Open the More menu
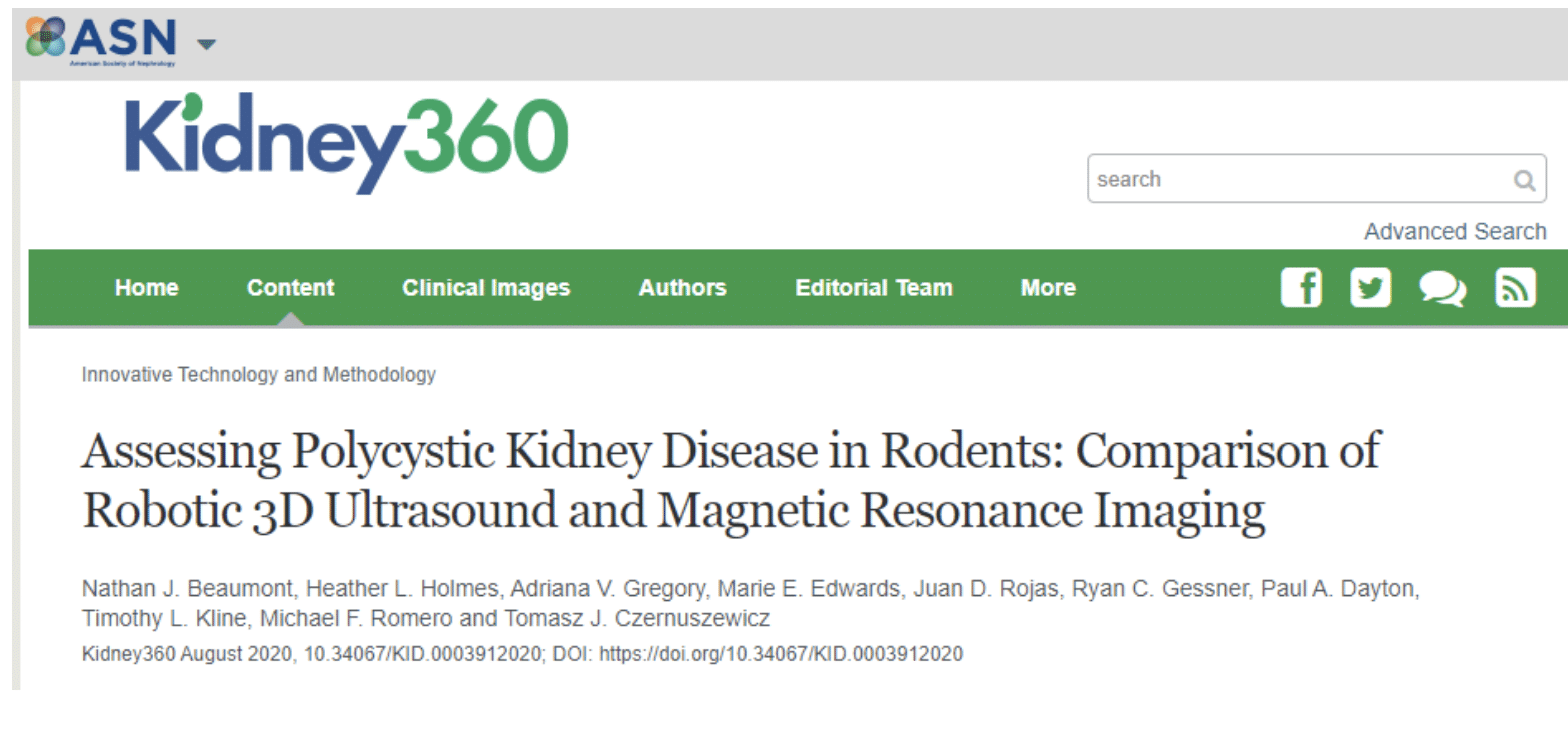Screen dimensions: 1568x740 [1048, 288]
